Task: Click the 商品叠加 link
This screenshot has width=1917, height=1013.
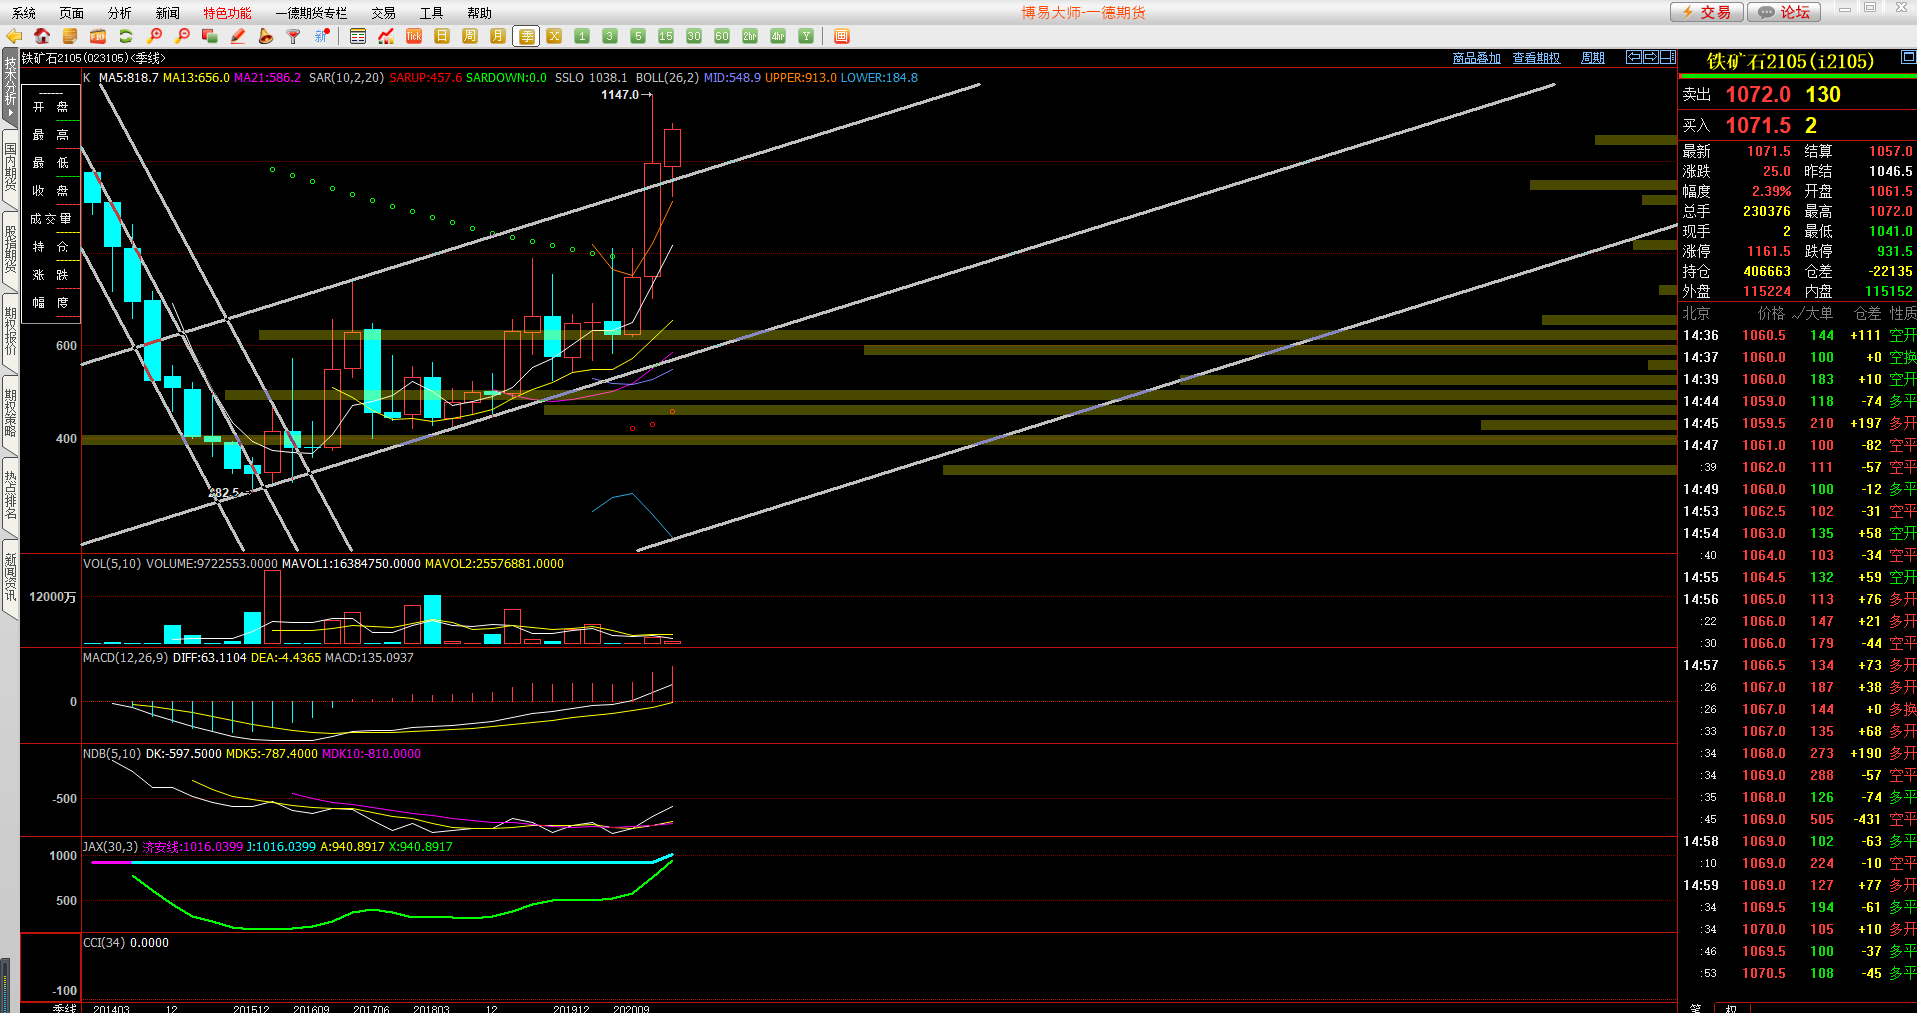Action: pyautogui.click(x=1477, y=58)
